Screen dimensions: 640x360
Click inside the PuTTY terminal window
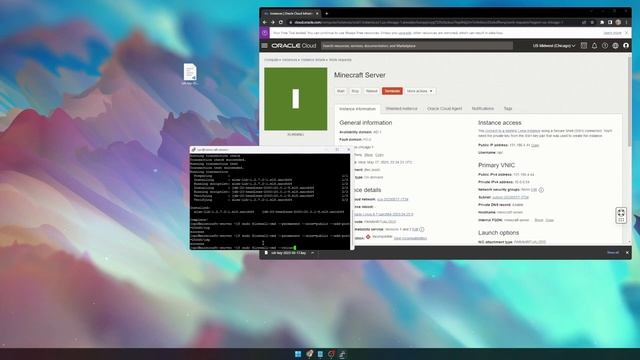coord(270,201)
